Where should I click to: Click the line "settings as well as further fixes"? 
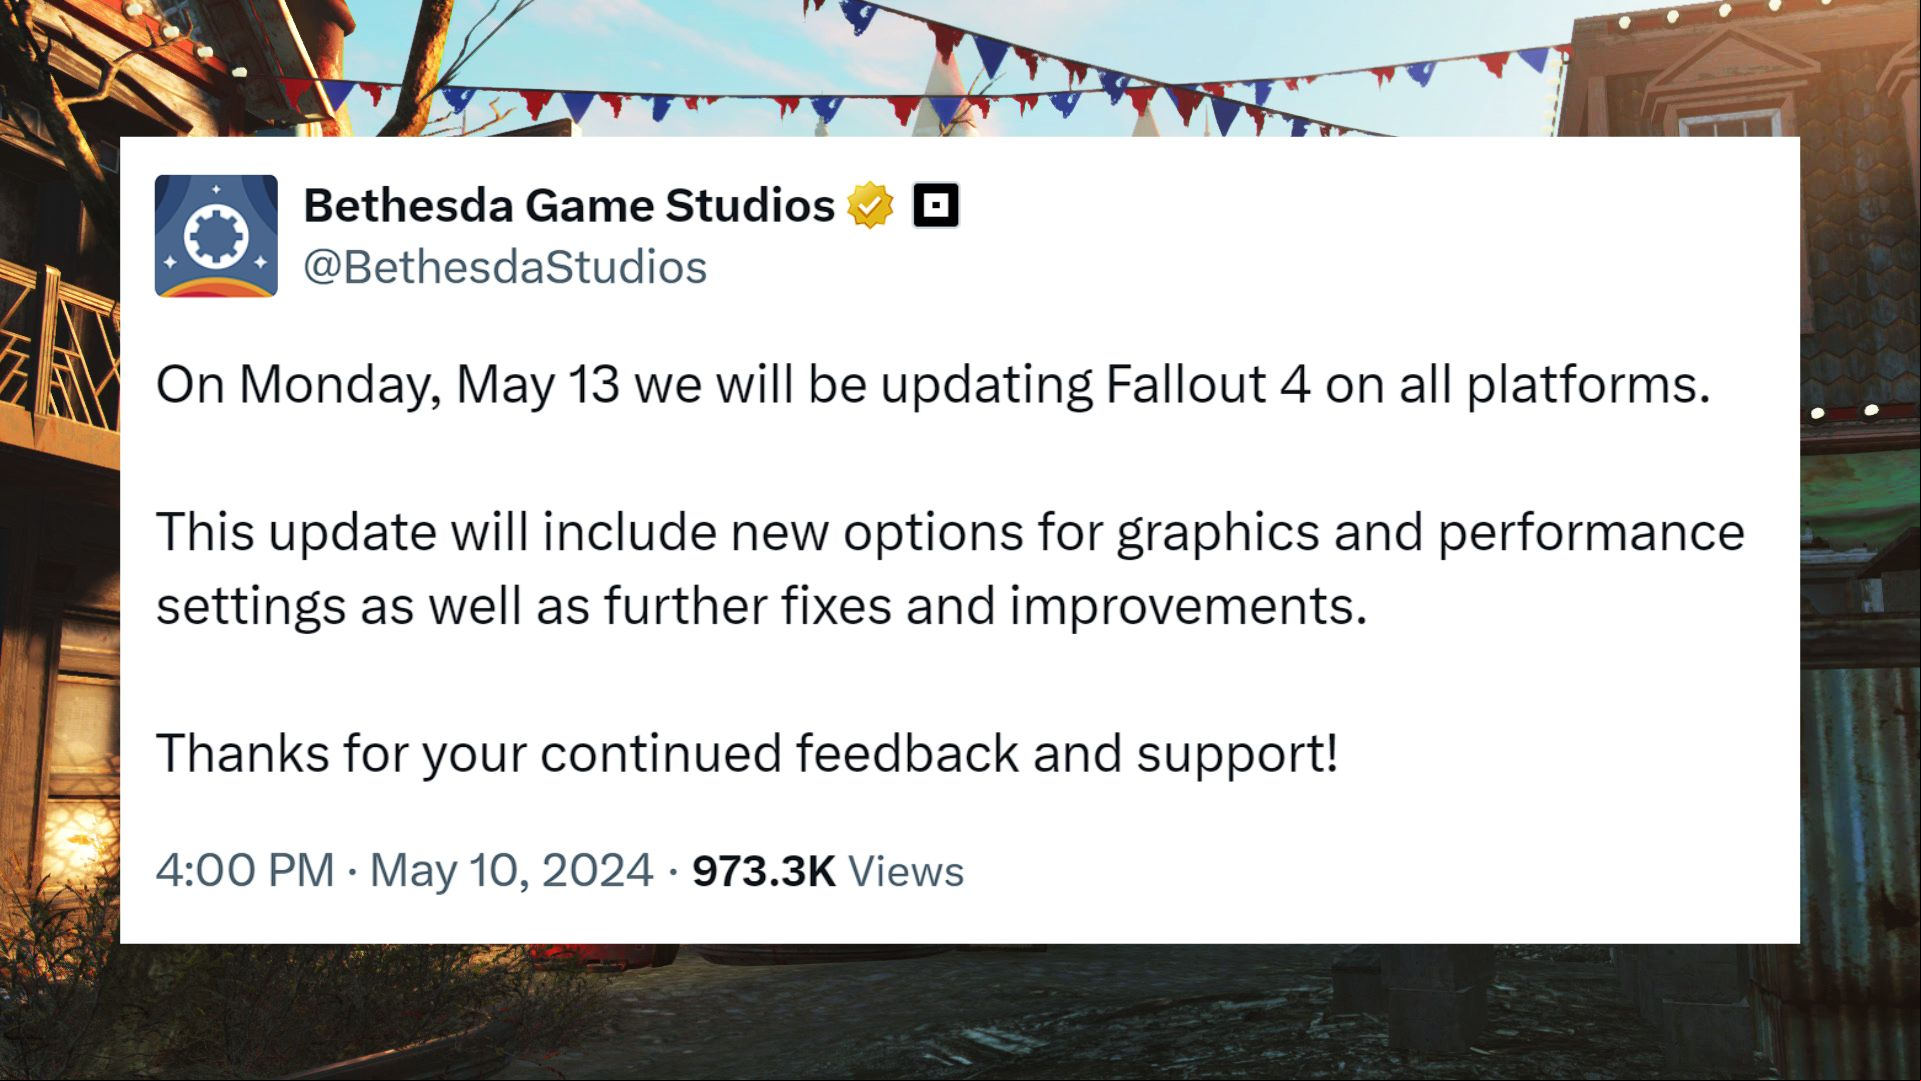click(x=761, y=606)
